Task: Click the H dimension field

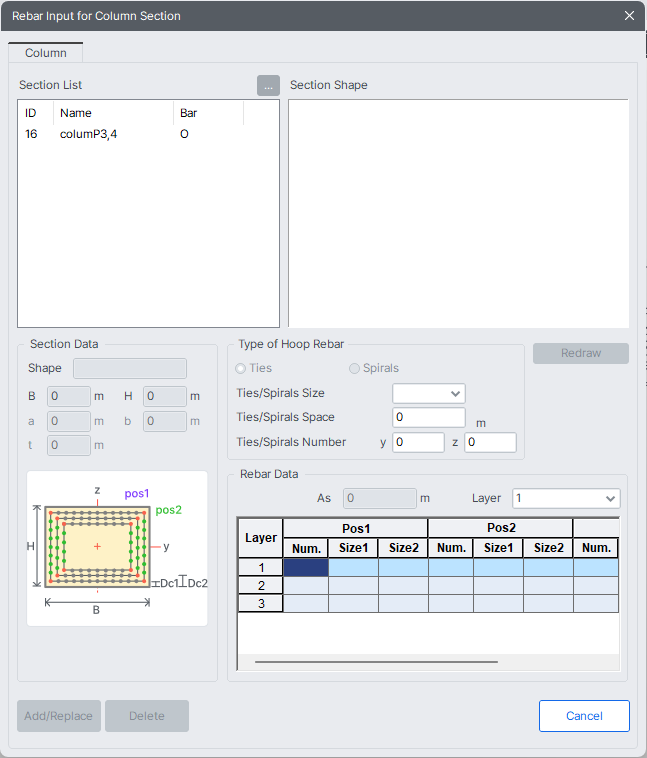Action: coord(165,396)
